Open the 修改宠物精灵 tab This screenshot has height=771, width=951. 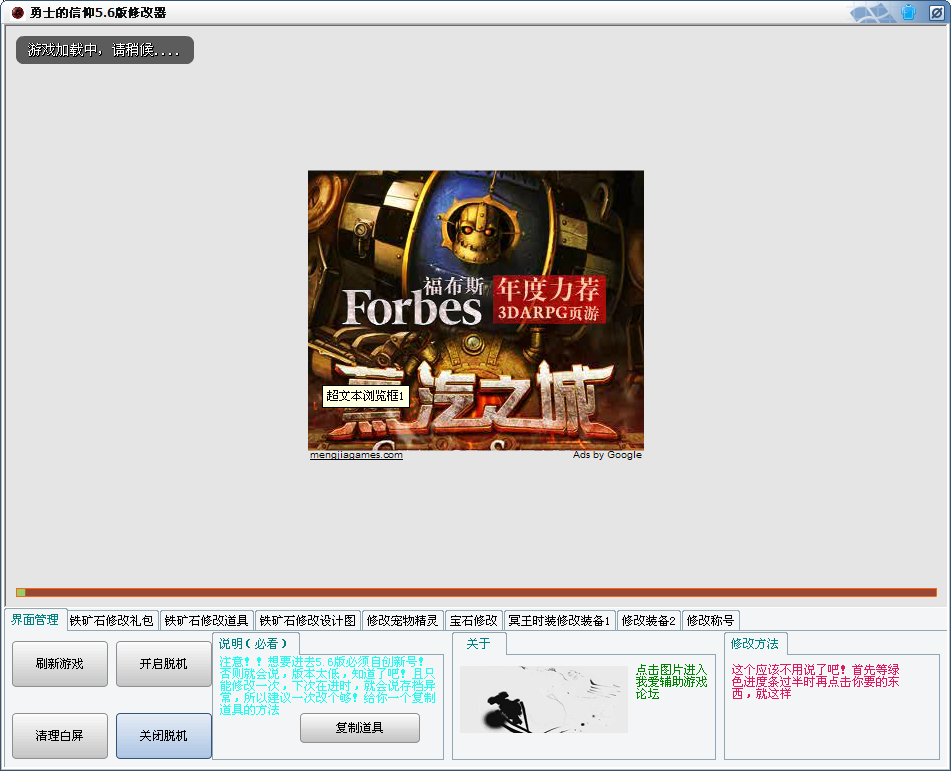coord(403,621)
